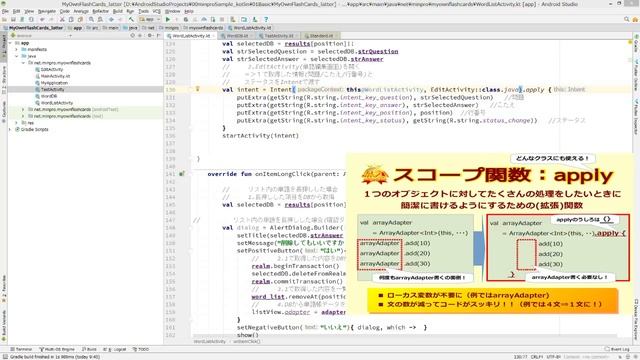Click the strQuestion reference on line 125
640x360 pixels.
tap(378, 51)
